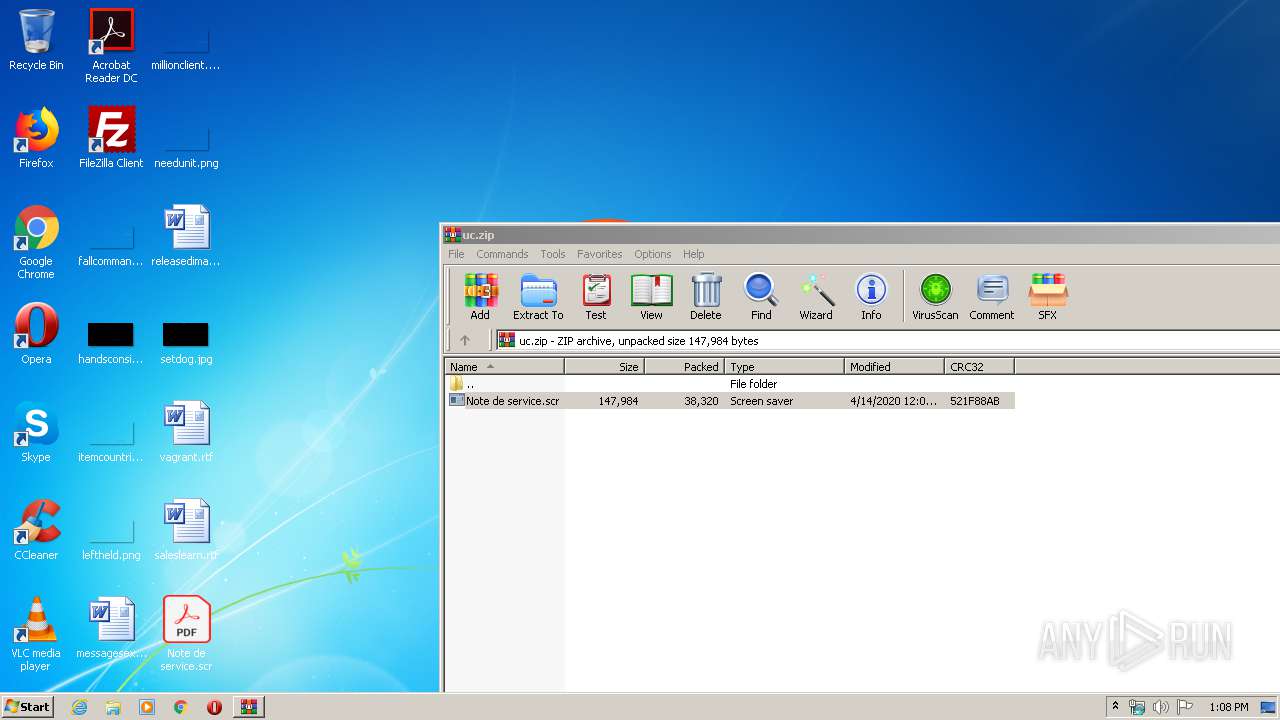Select 'Note de service.scr' in archive list

coord(512,401)
